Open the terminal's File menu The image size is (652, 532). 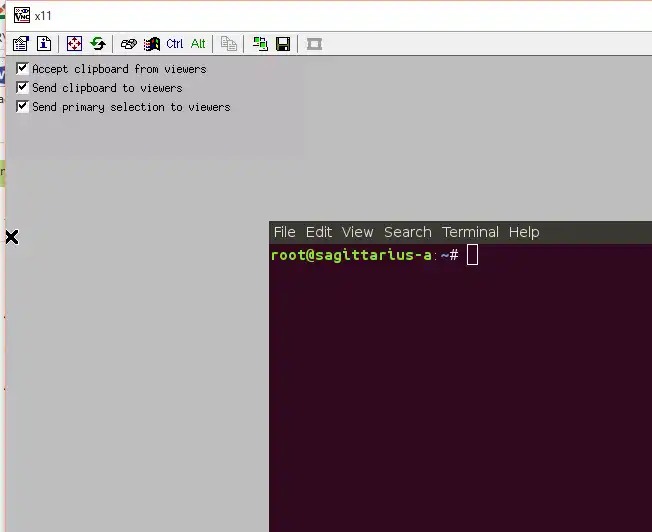coord(284,232)
